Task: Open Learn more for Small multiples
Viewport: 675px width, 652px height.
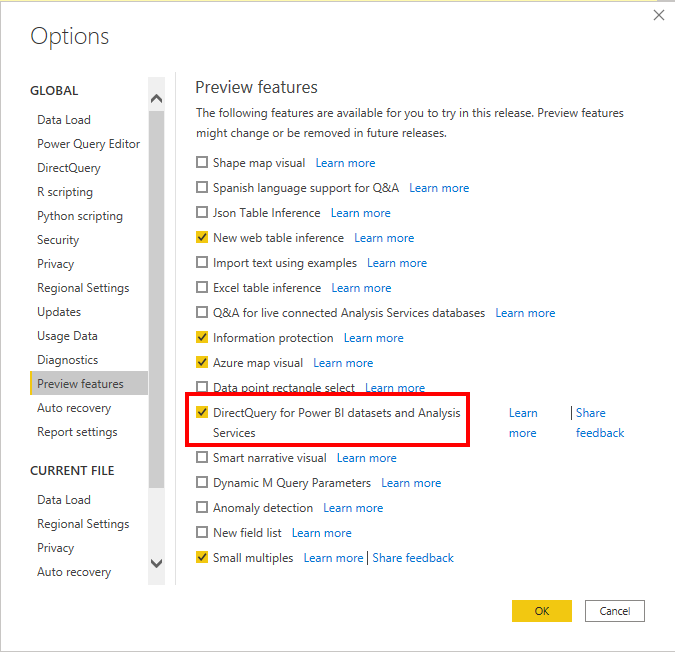Action: point(333,558)
